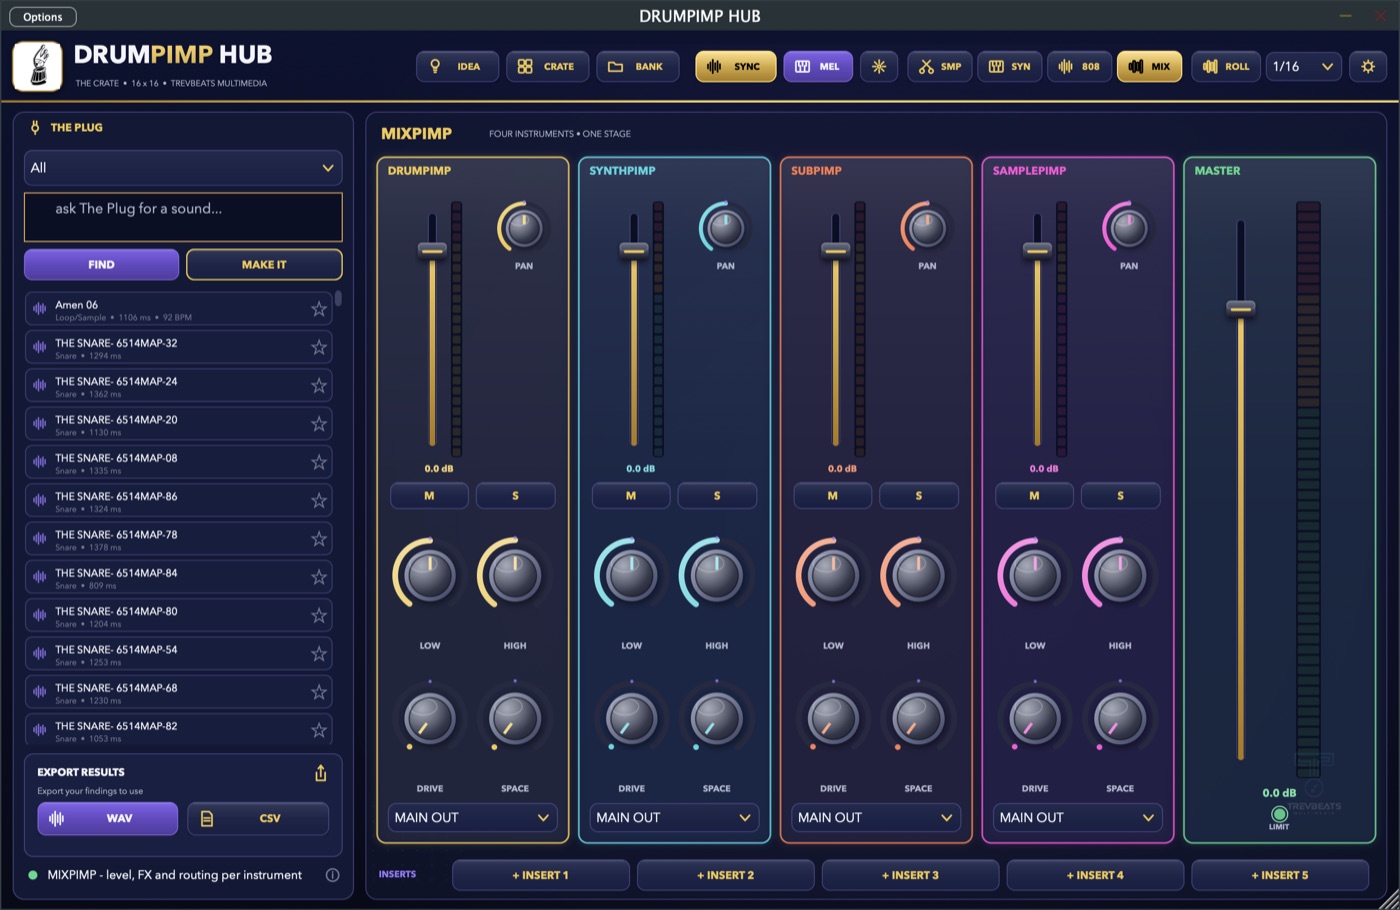Click SYNTHPIMP pan knob

[725, 228]
